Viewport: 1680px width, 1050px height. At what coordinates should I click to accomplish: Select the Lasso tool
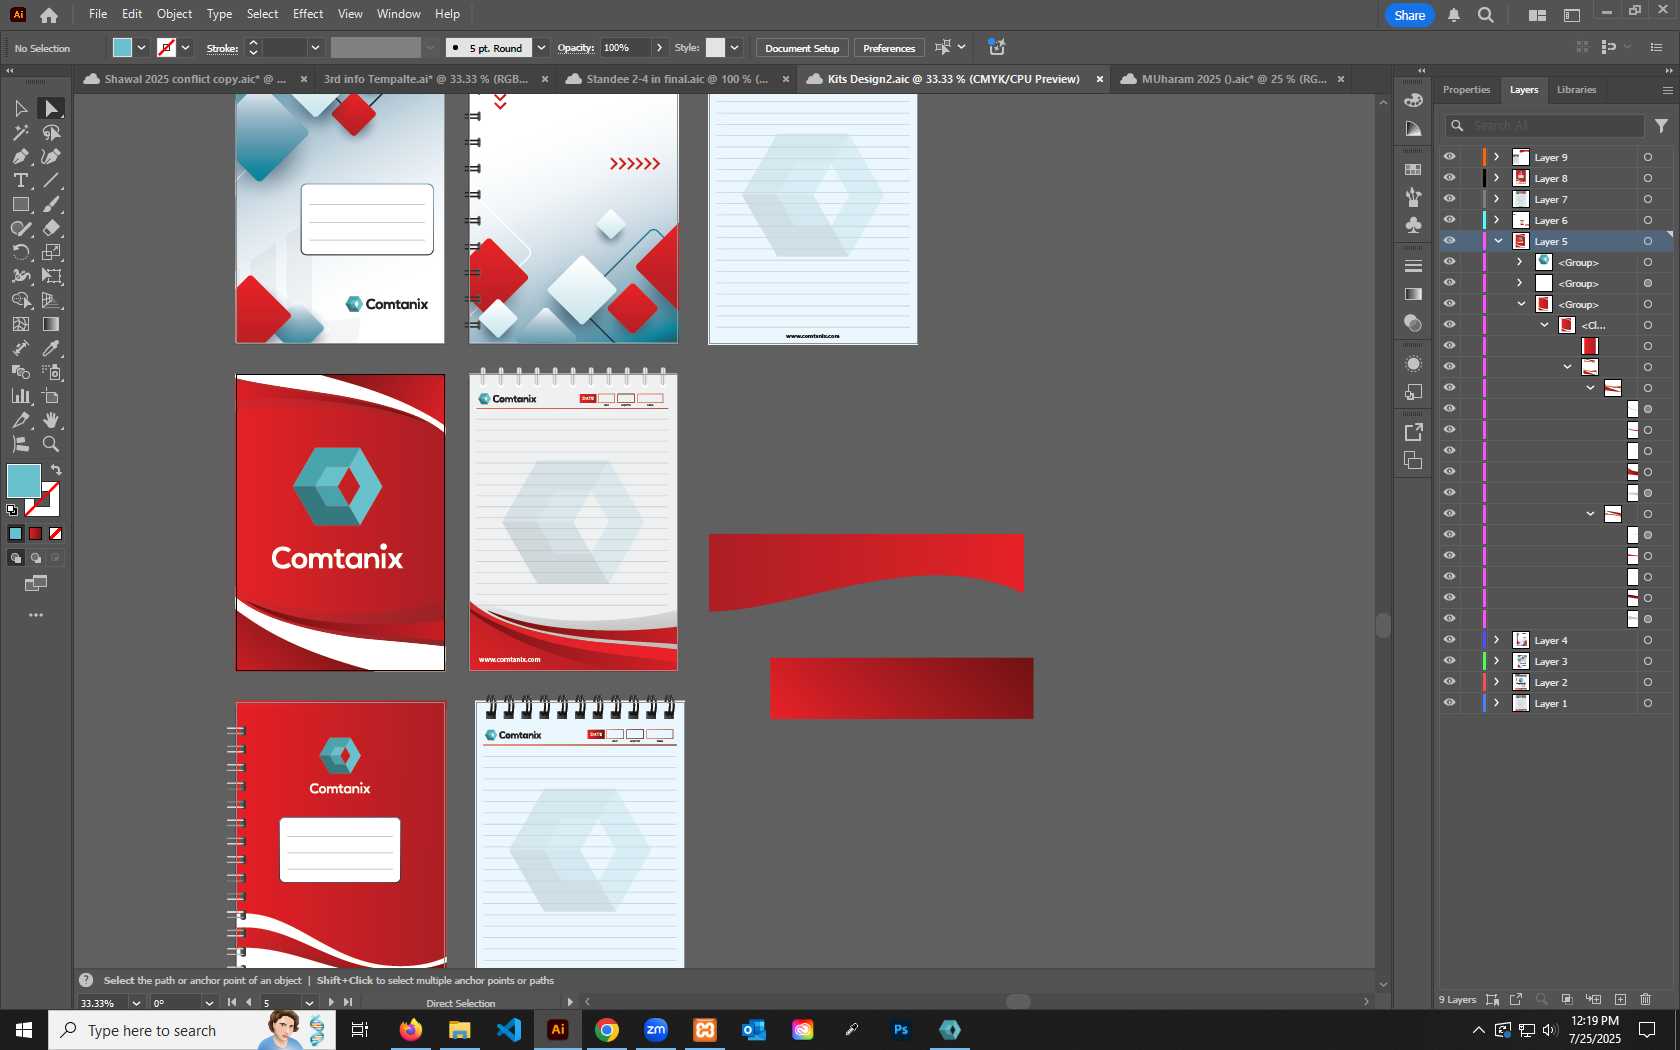[51, 132]
